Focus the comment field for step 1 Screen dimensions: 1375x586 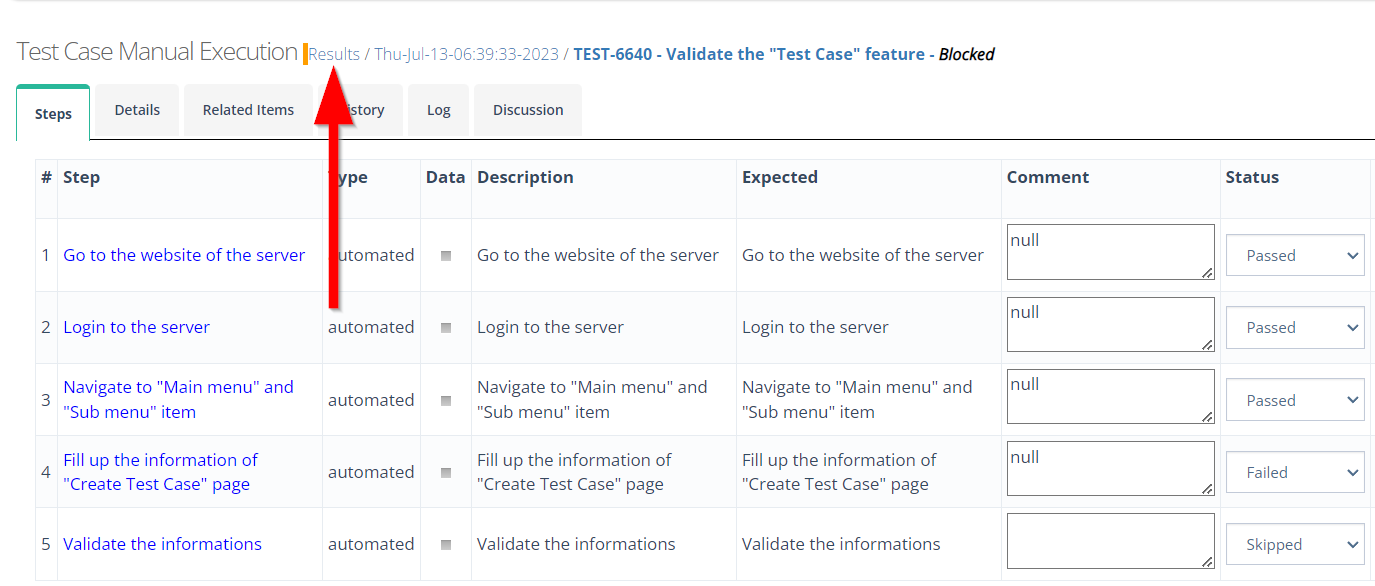(1110, 252)
